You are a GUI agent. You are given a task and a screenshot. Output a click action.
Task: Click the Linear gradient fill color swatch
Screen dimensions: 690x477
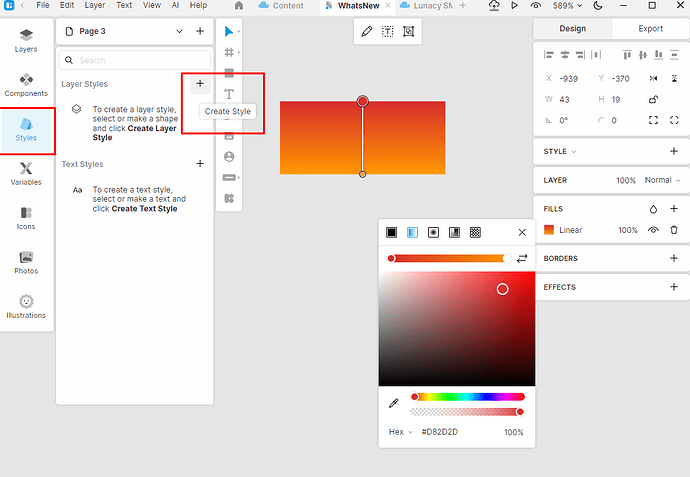(x=548, y=230)
